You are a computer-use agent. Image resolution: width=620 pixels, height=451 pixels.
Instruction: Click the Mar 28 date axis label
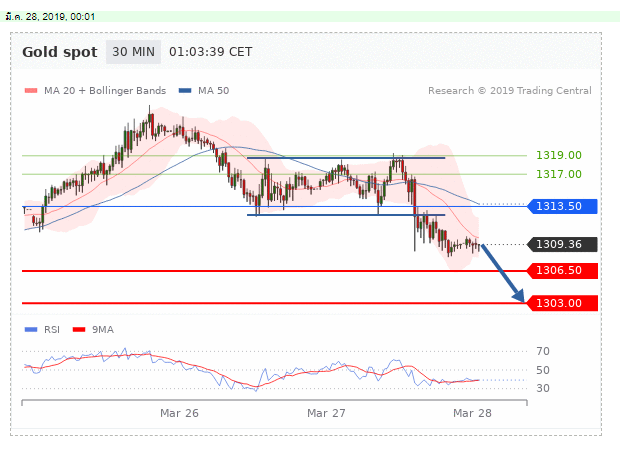[x=472, y=413]
